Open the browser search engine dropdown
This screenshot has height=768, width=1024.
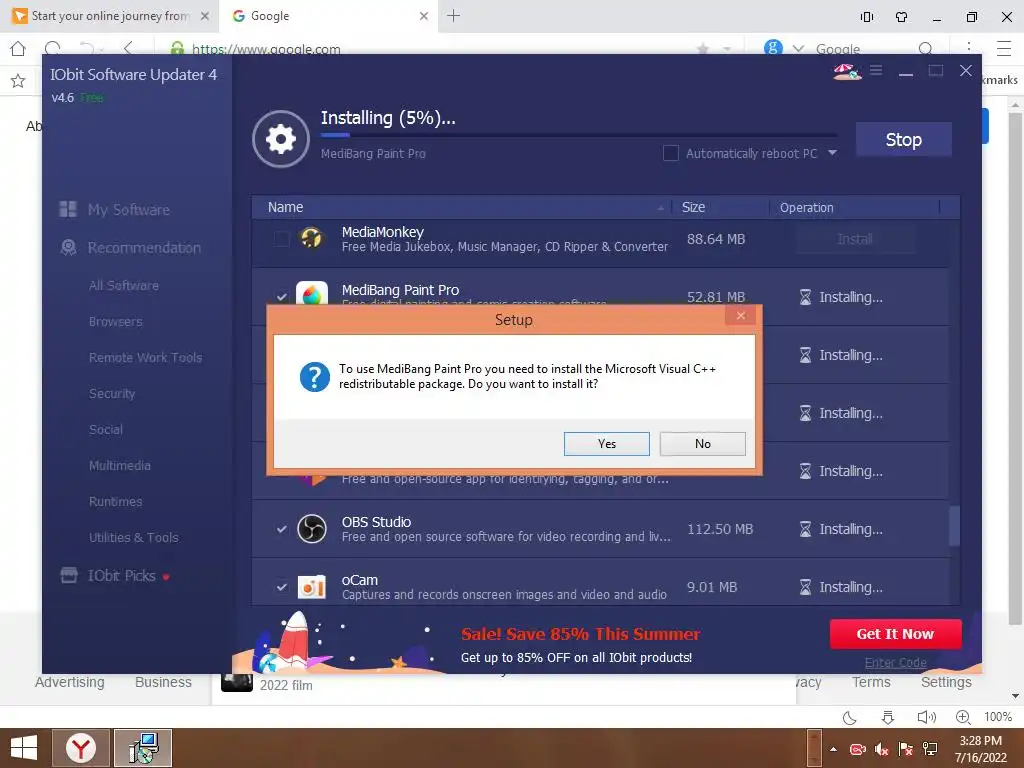click(x=798, y=48)
